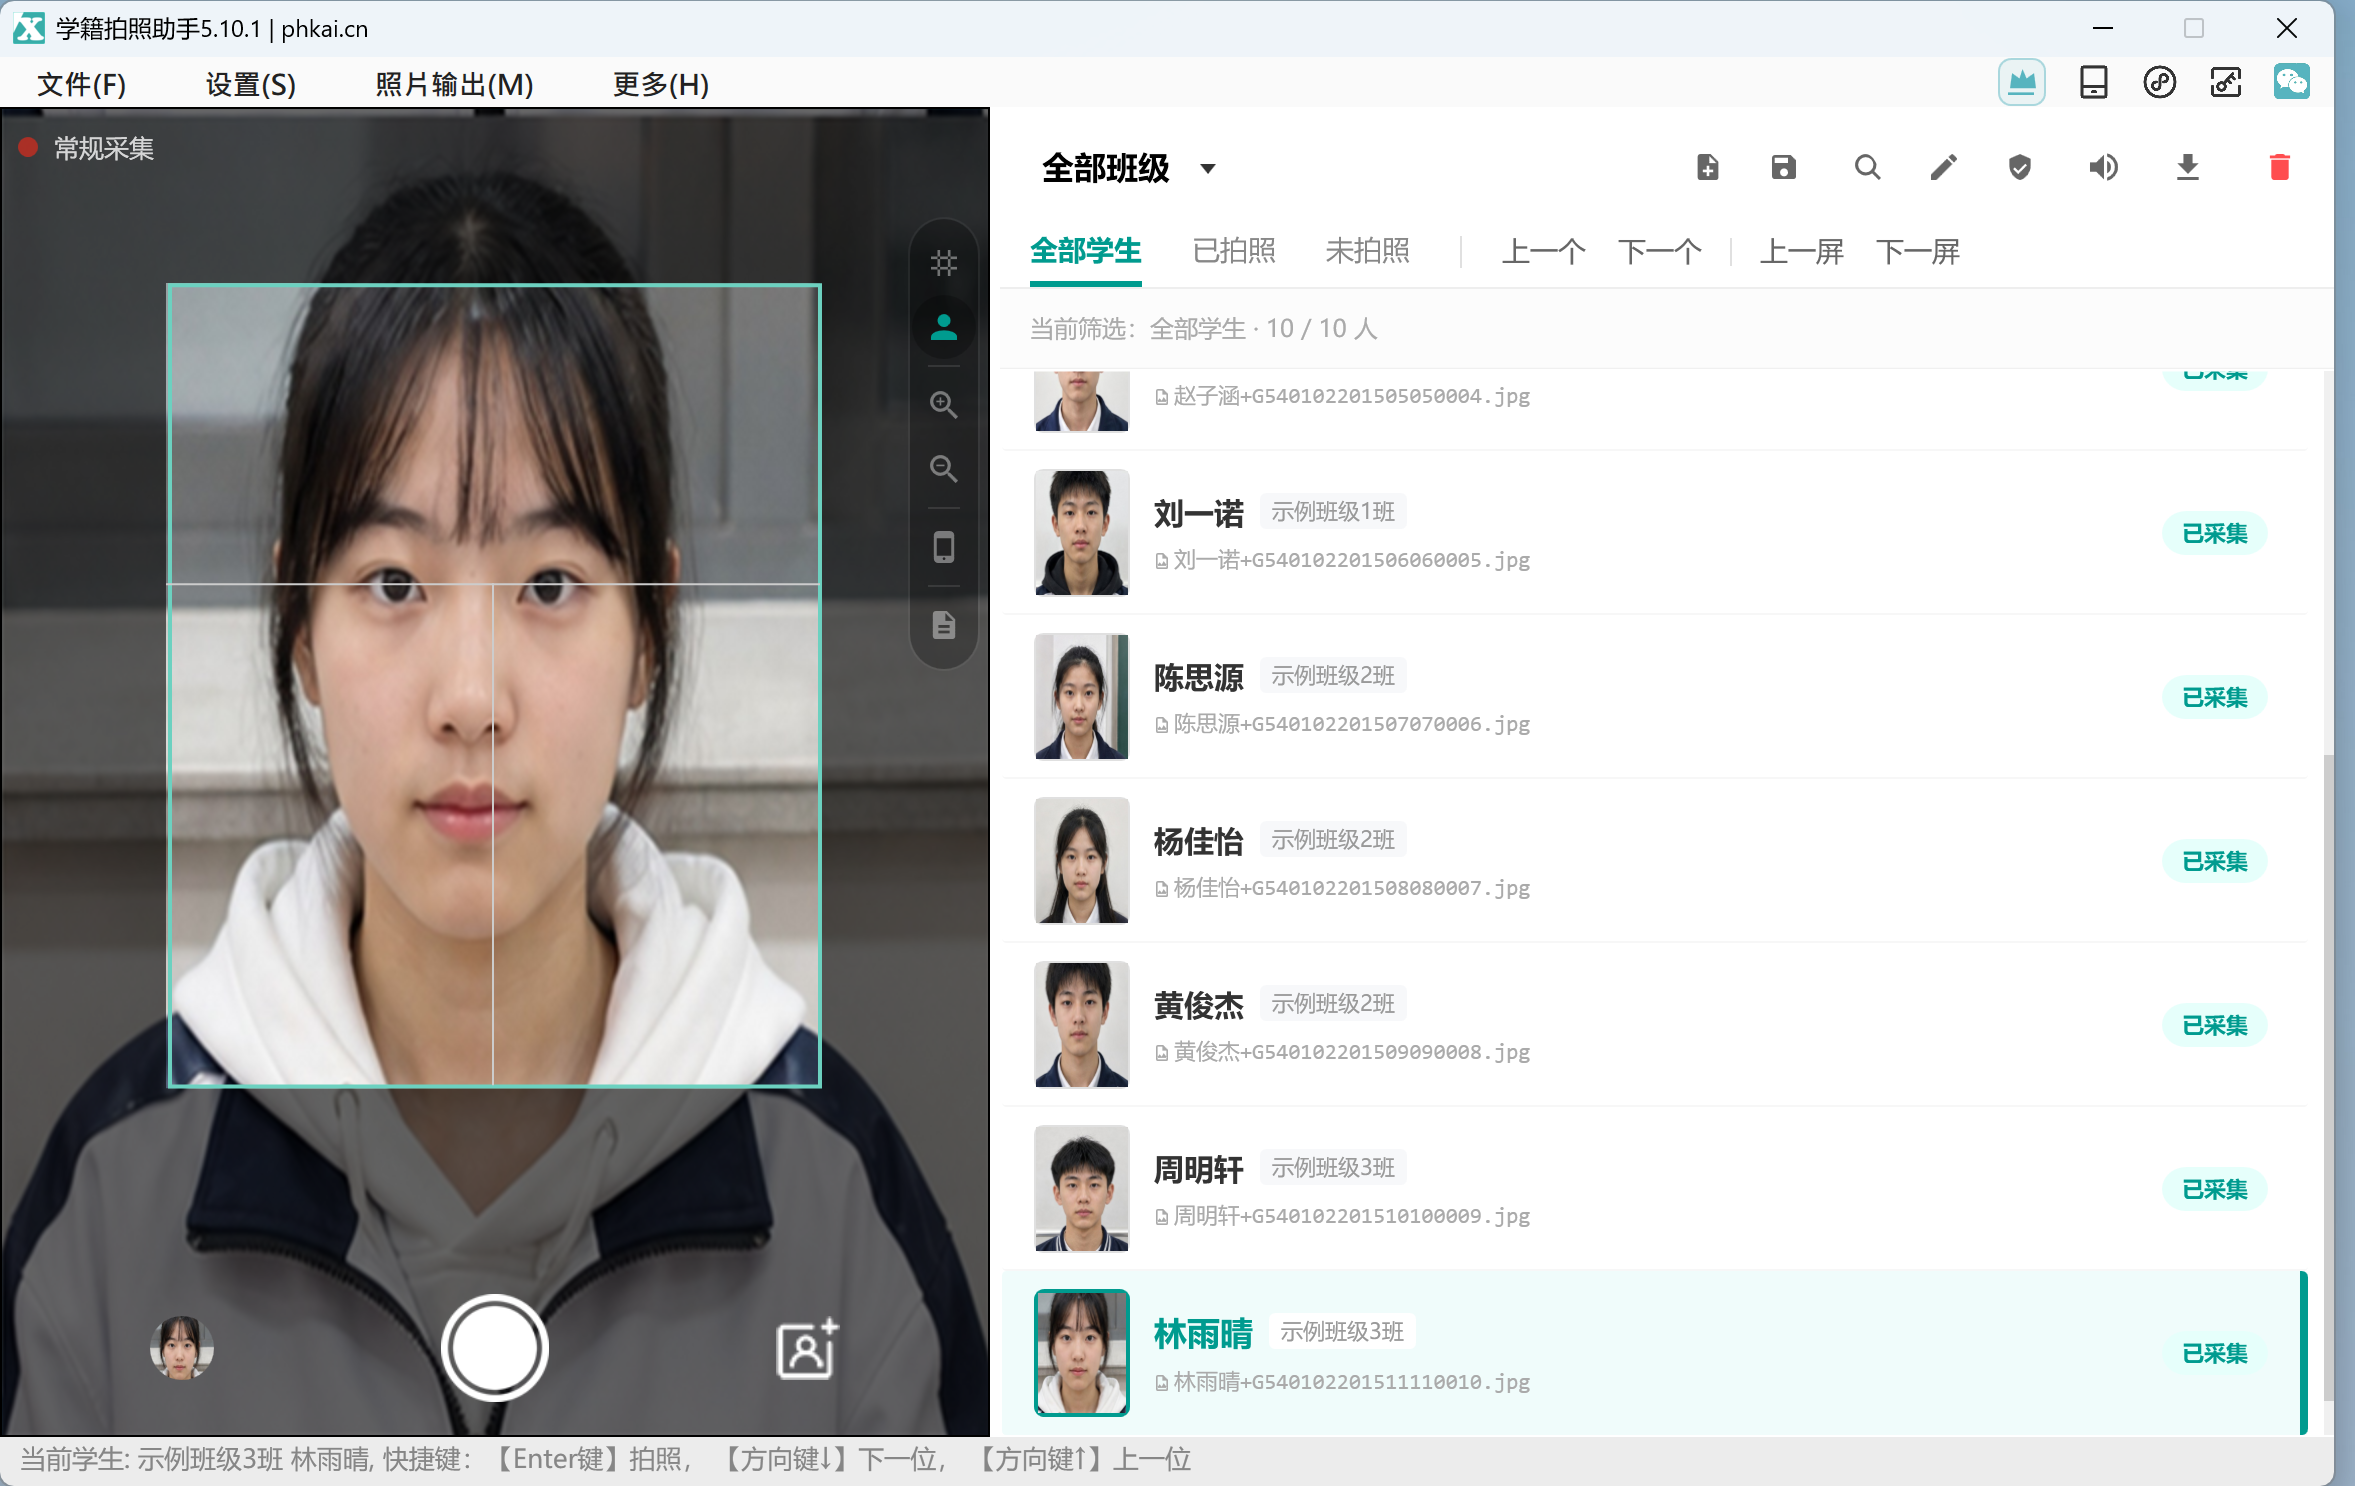The height and width of the screenshot is (1486, 2355).
Task: Click filename 赵子涵+G540102201505050004.jpg
Action: pos(1351,396)
